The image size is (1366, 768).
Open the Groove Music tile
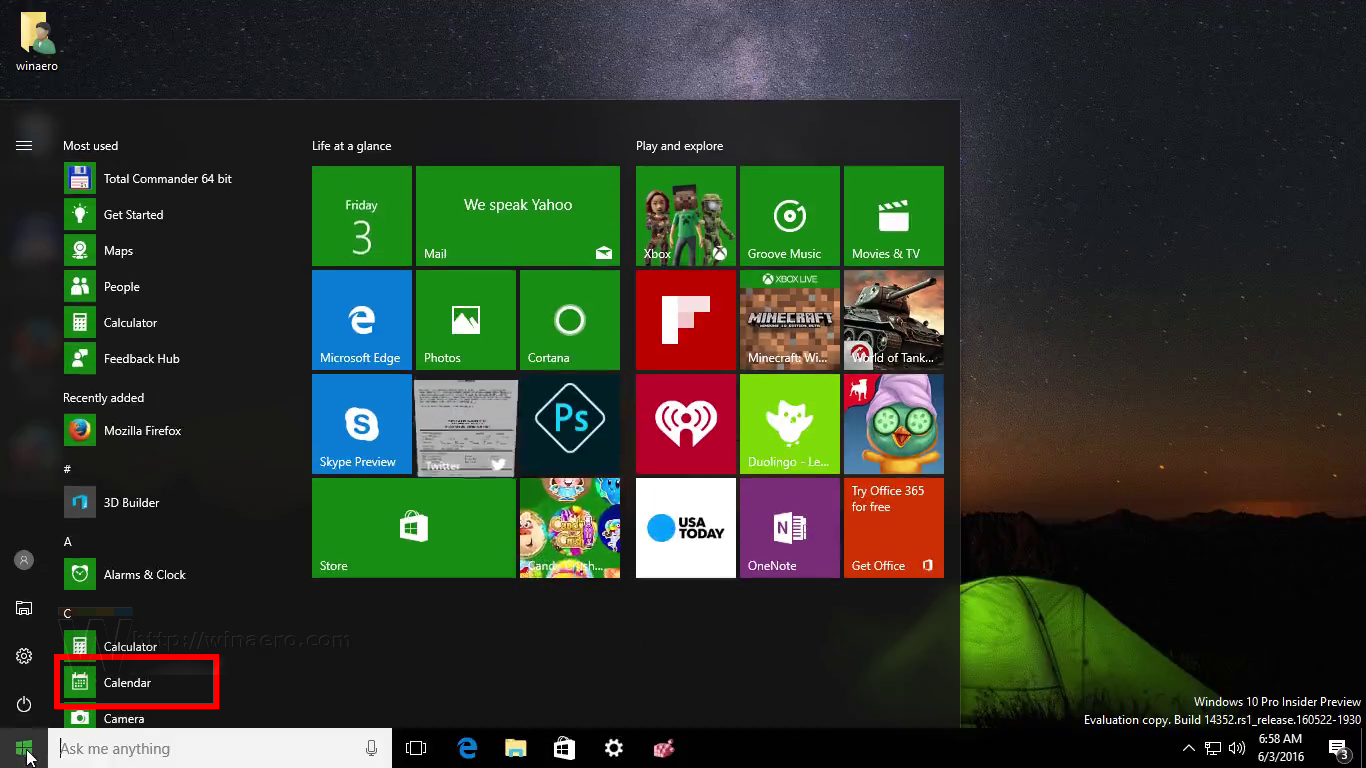(789, 215)
